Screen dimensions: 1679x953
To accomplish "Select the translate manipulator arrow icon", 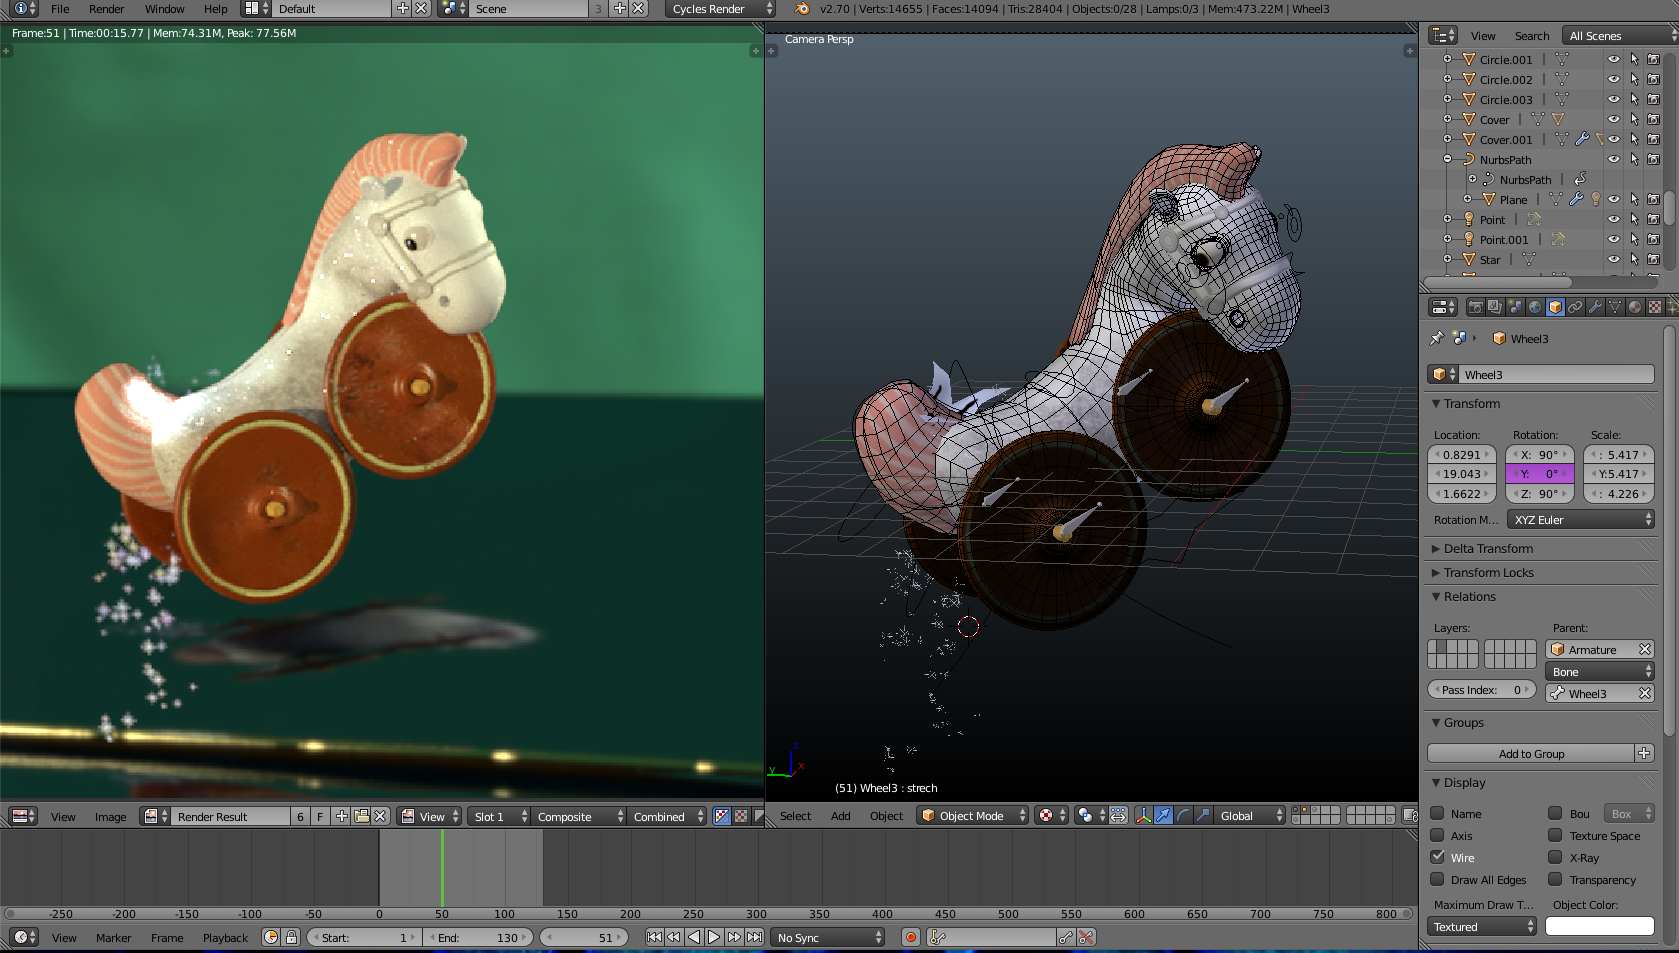I will 1163,816.
